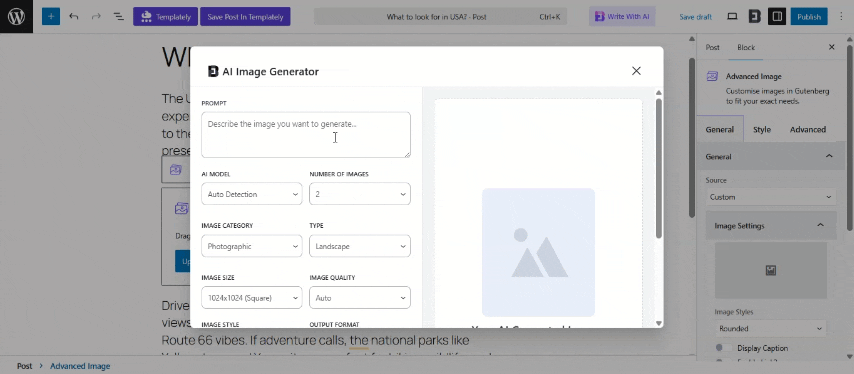The width and height of the screenshot is (854, 374).
Task: Click the image placeholder thumbnail in sidebar
Action: tap(771, 271)
